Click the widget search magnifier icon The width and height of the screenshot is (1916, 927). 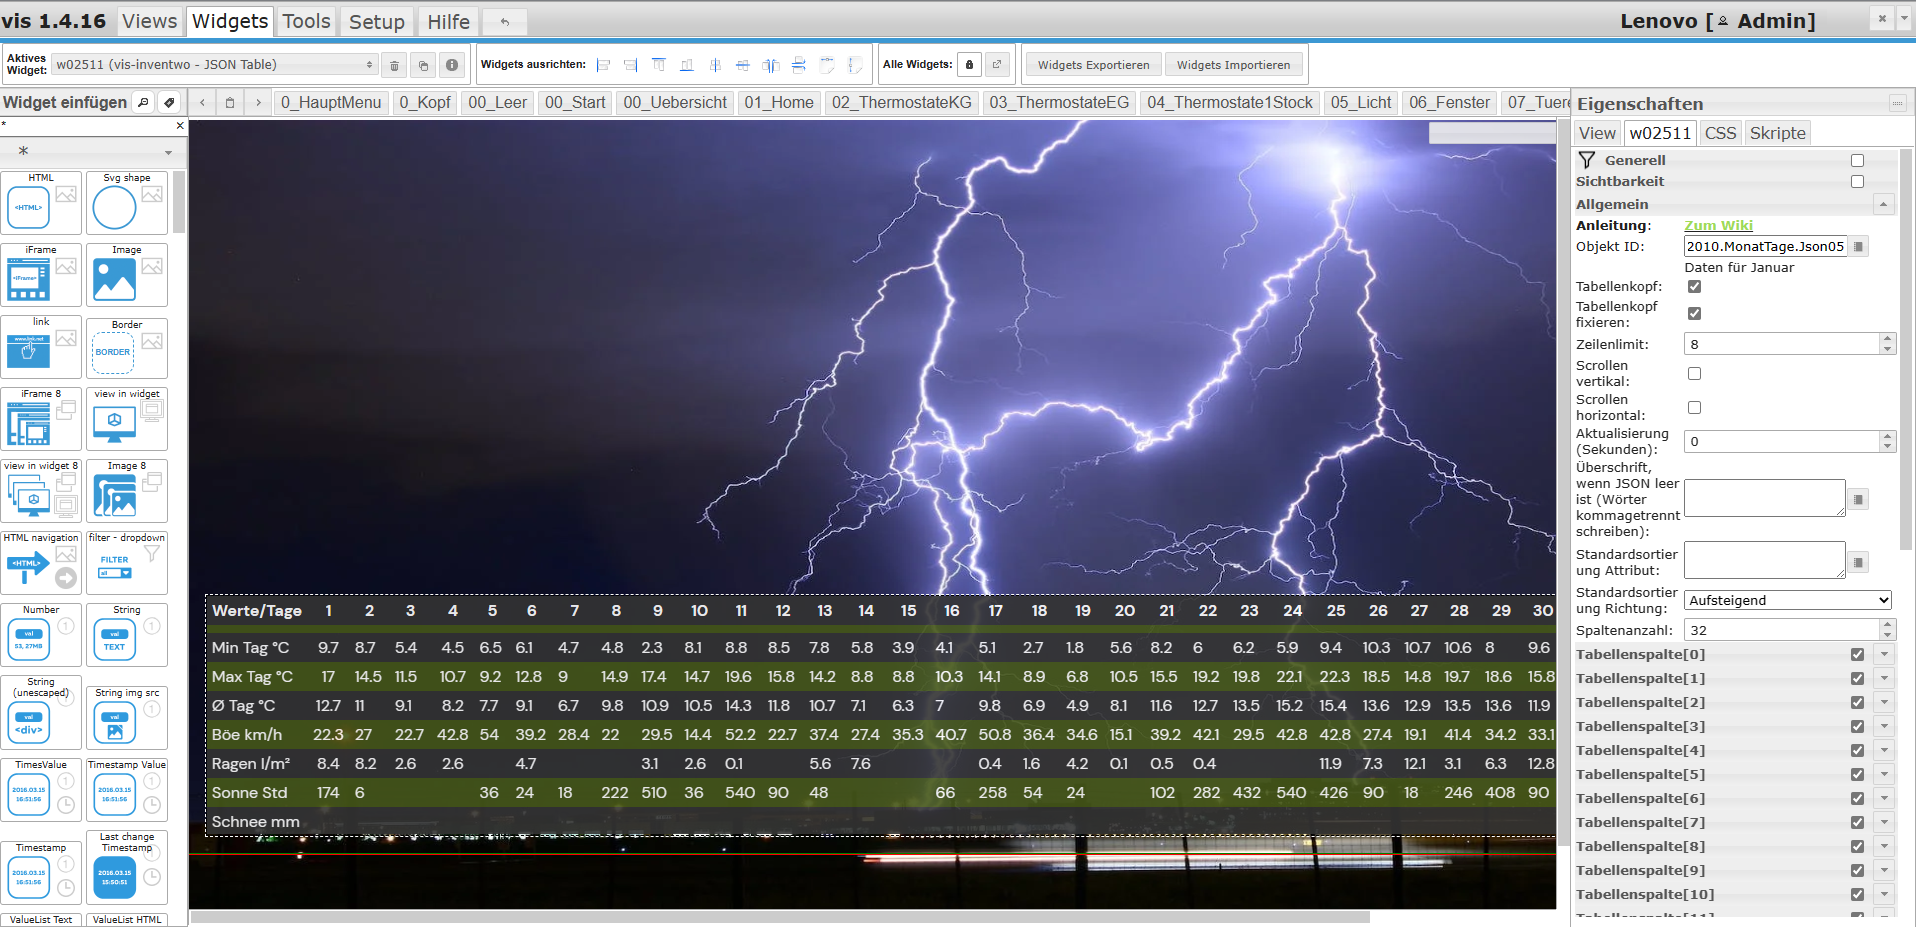pos(144,102)
